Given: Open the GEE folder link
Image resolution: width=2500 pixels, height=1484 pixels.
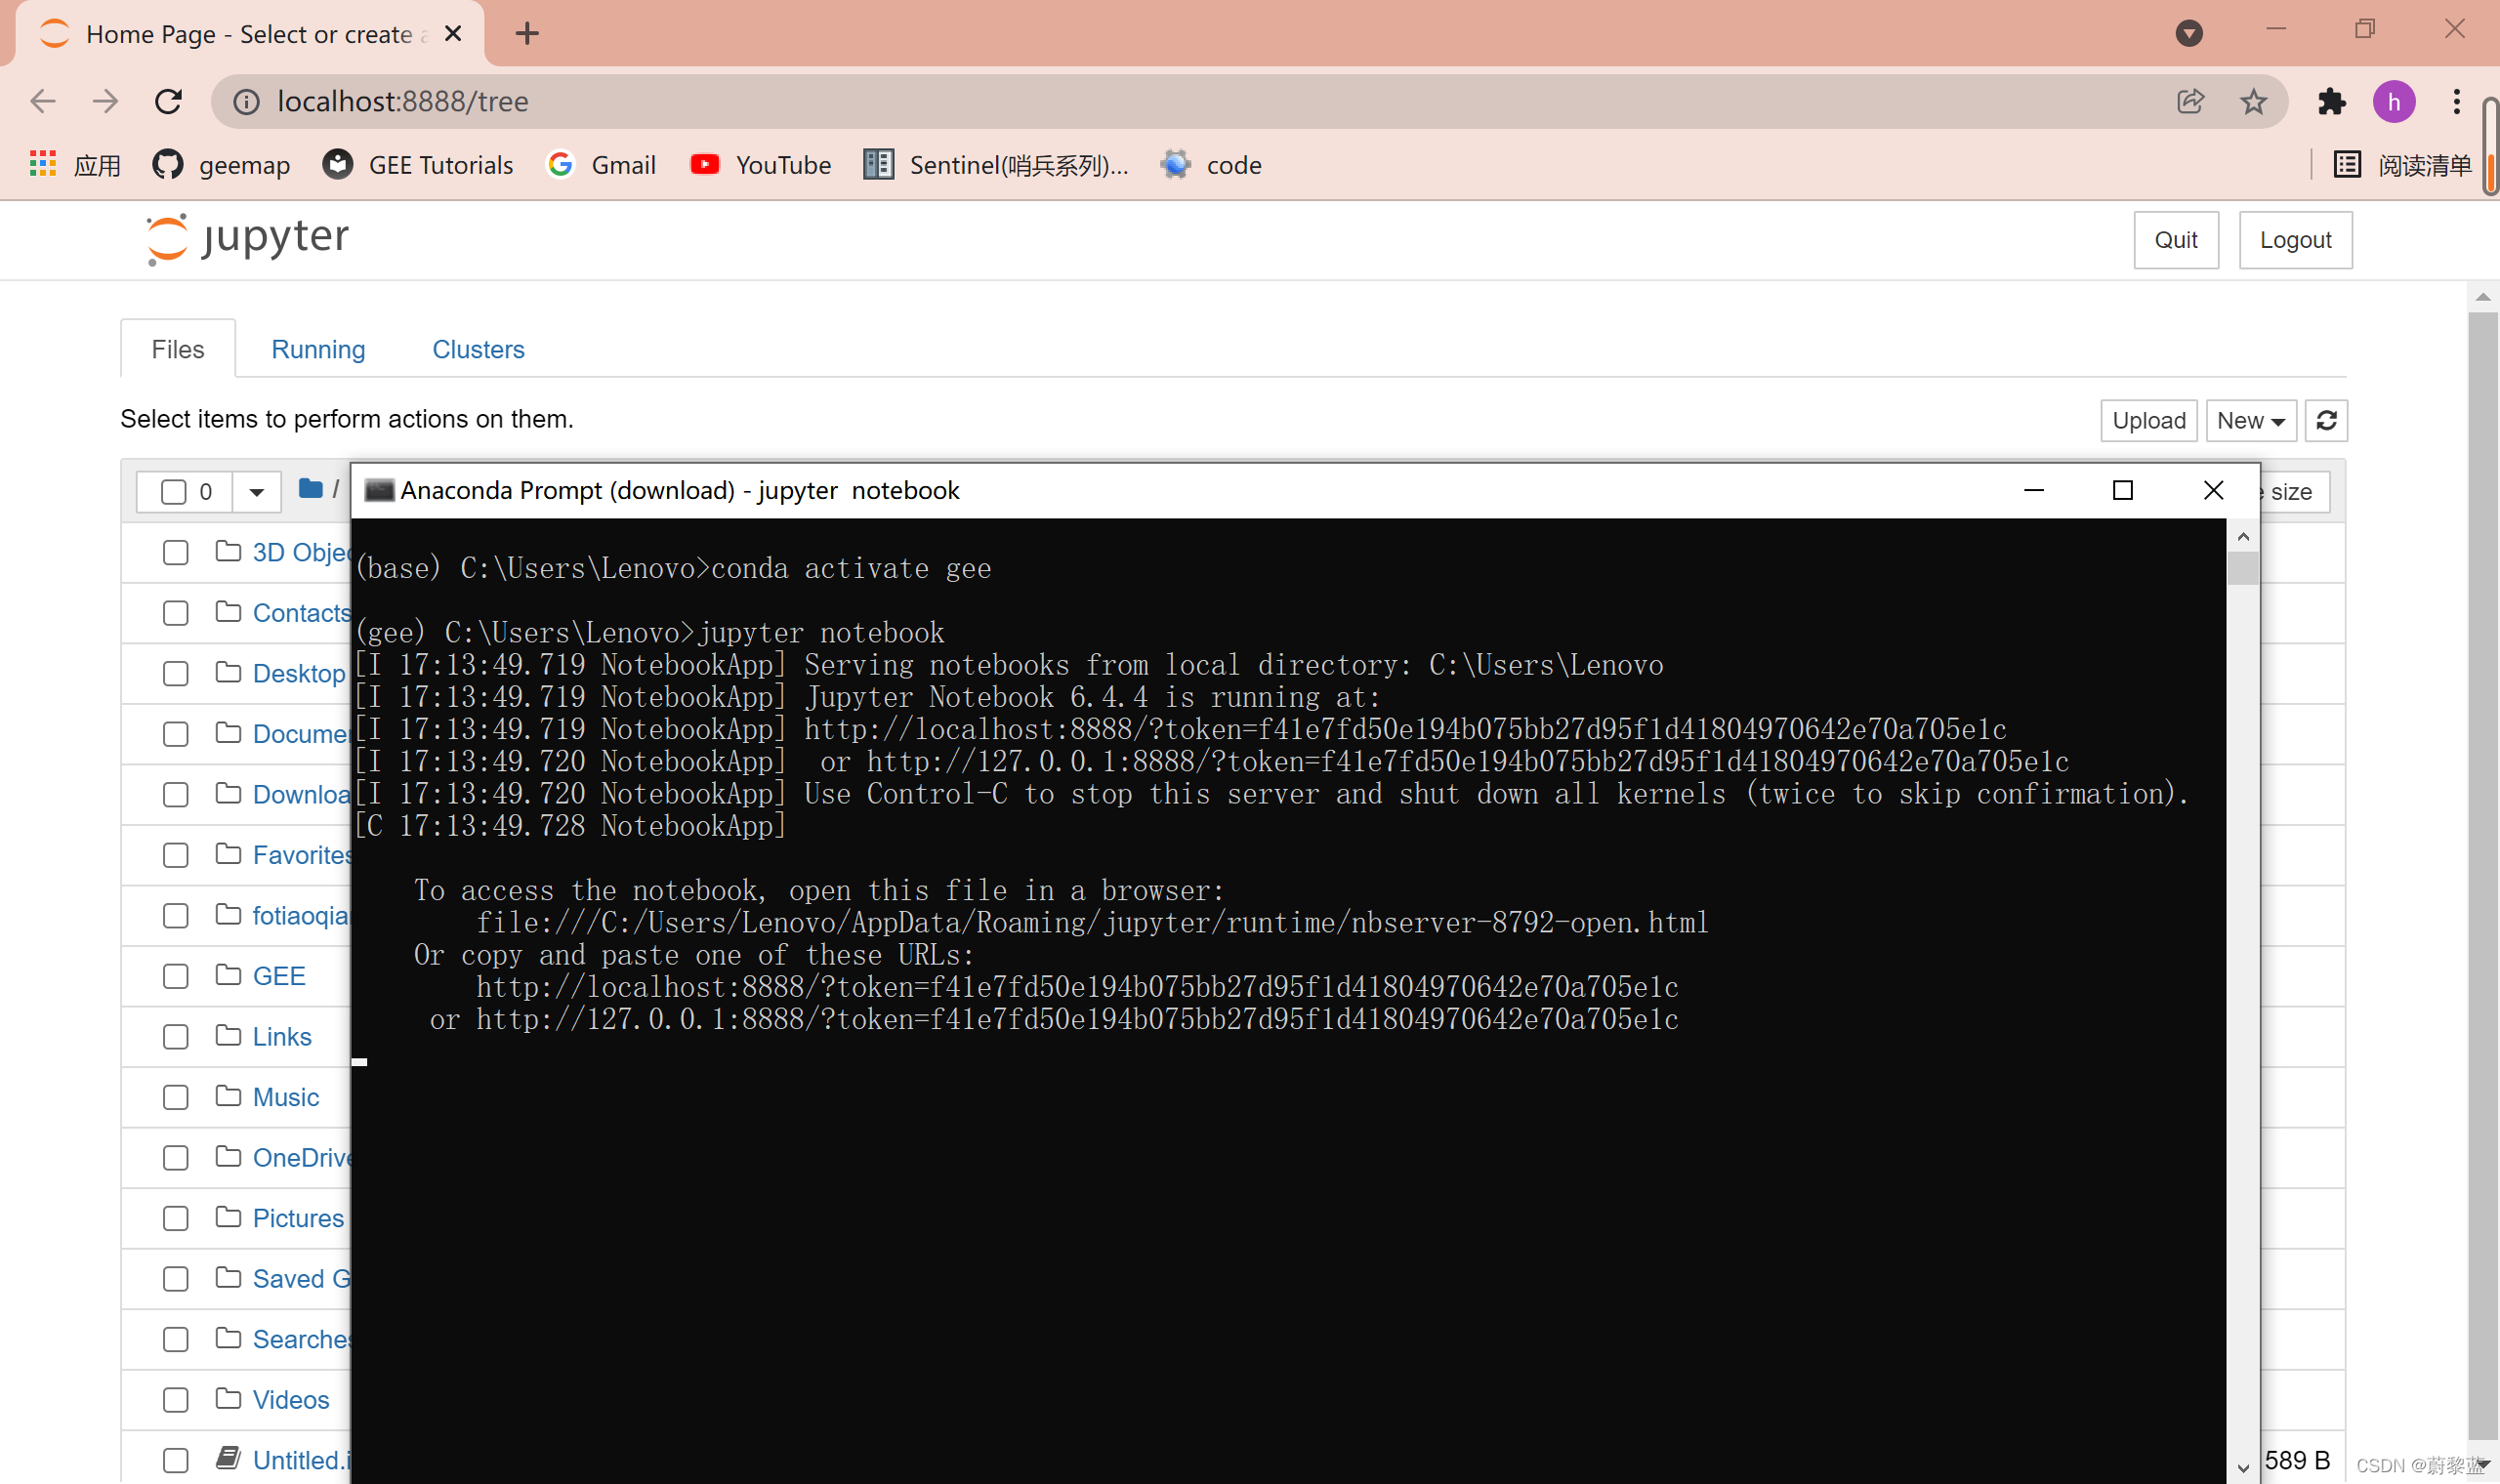Looking at the screenshot, I should [x=278, y=976].
